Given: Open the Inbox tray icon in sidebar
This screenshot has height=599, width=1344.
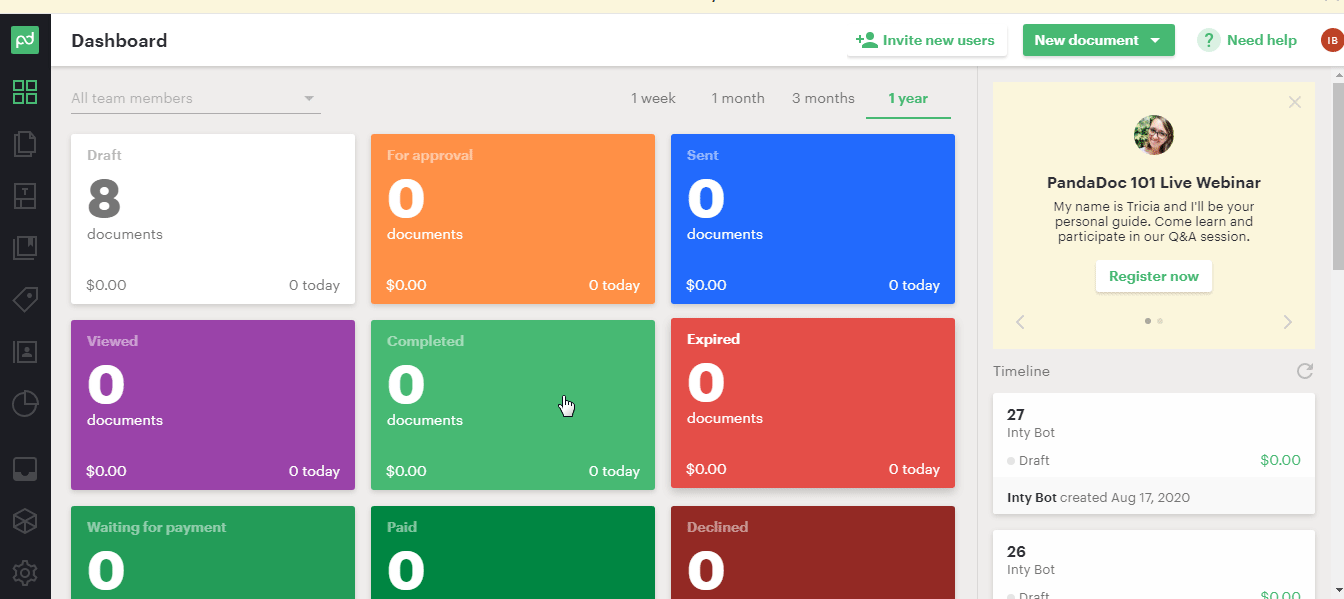Looking at the screenshot, I should 25,468.
